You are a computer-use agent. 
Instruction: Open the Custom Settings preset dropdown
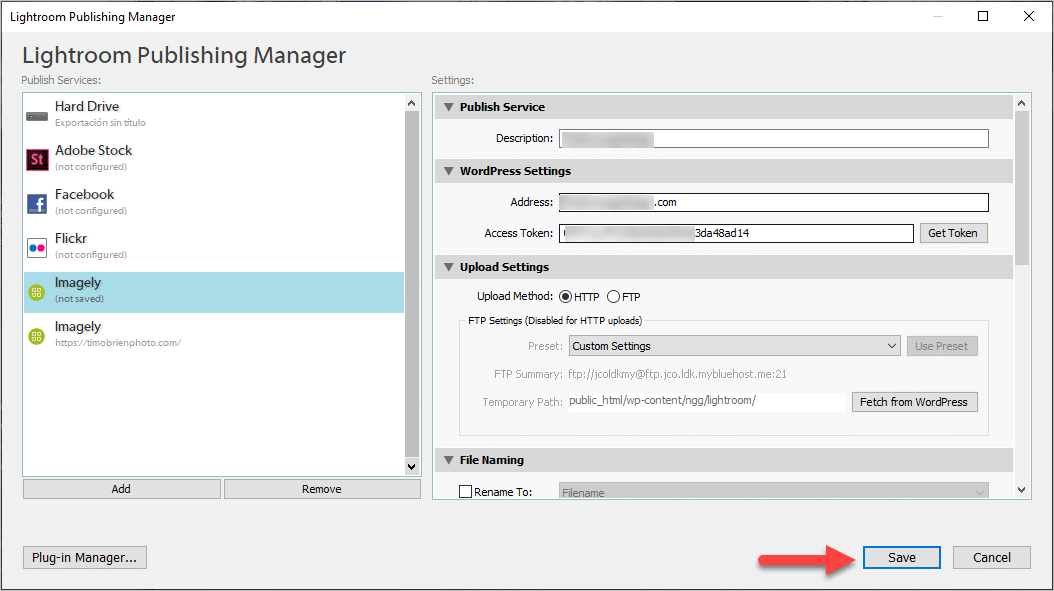(x=735, y=346)
